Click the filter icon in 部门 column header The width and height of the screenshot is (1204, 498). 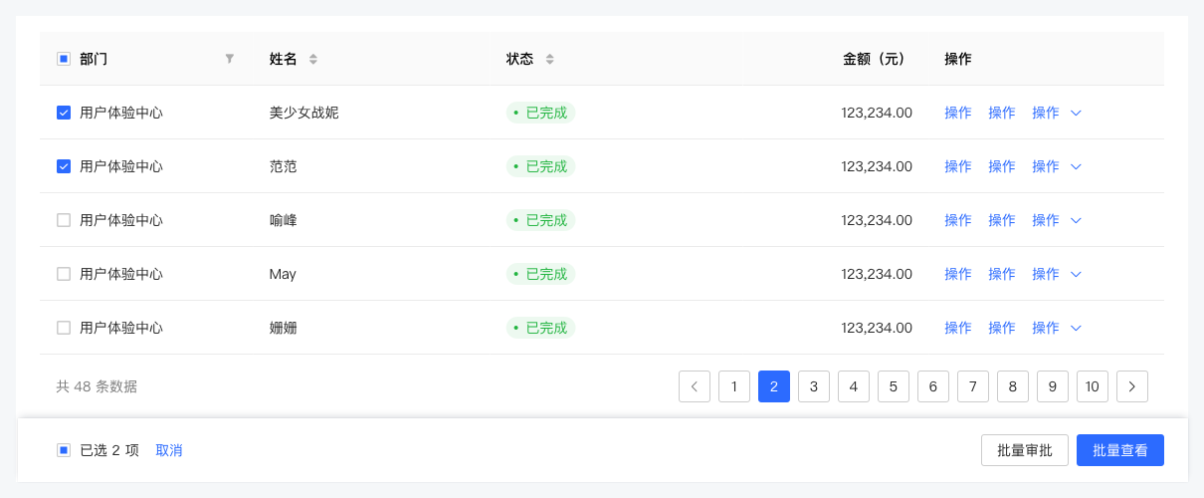tap(229, 59)
